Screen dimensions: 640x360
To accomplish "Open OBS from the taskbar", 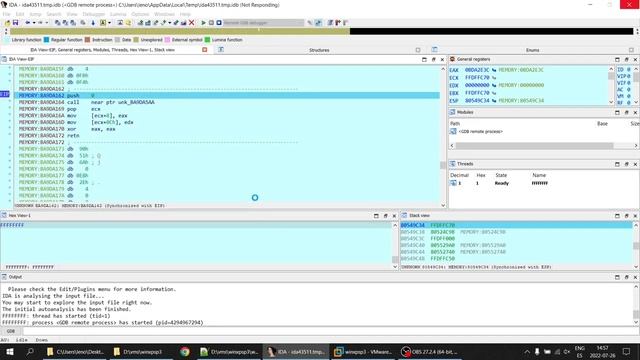I will click(x=430, y=351).
